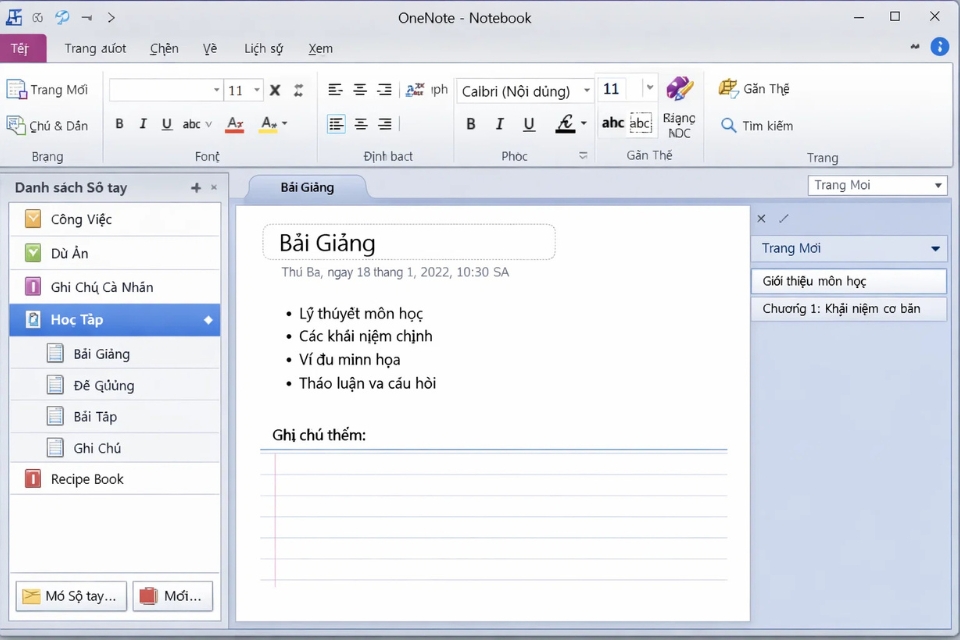Open the Calibri font dropdown
960x640 pixels.
[x=524, y=90]
